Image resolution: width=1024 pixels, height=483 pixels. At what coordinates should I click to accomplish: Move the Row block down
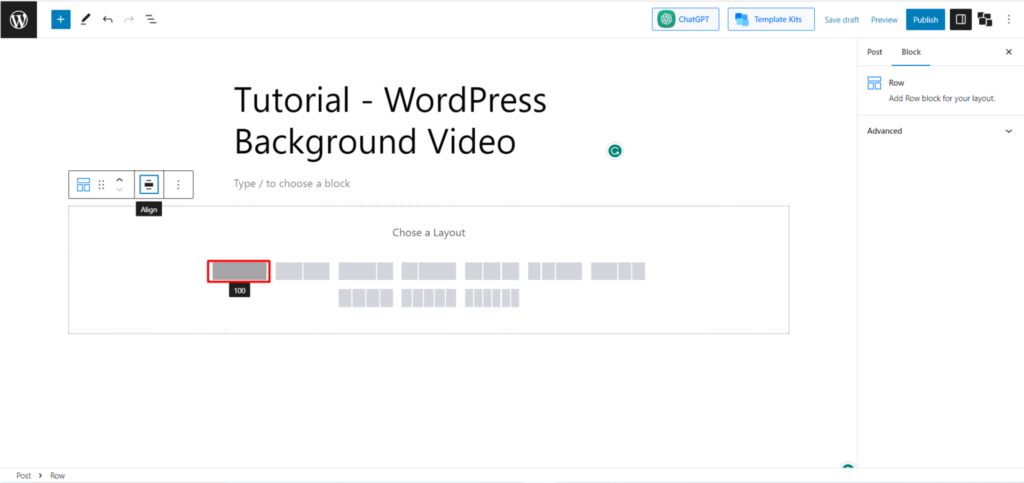click(x=120, y=190)
